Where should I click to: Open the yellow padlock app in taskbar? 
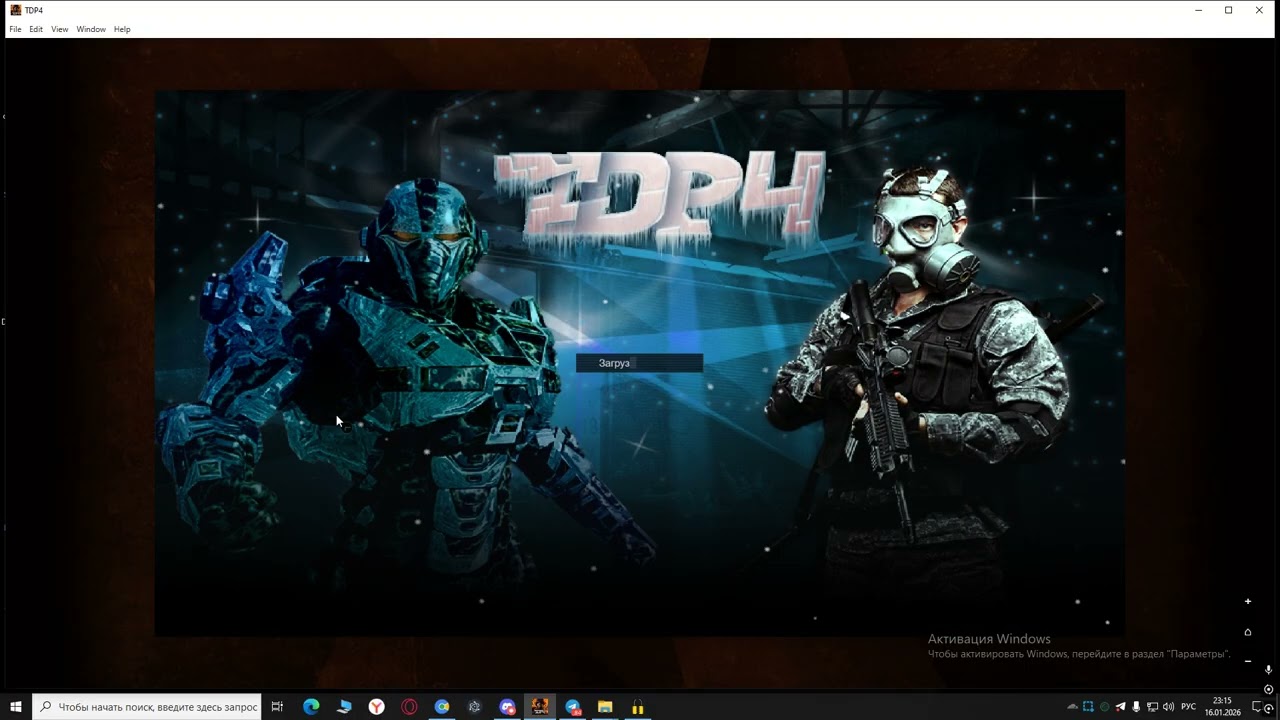[x=637, y=707]
